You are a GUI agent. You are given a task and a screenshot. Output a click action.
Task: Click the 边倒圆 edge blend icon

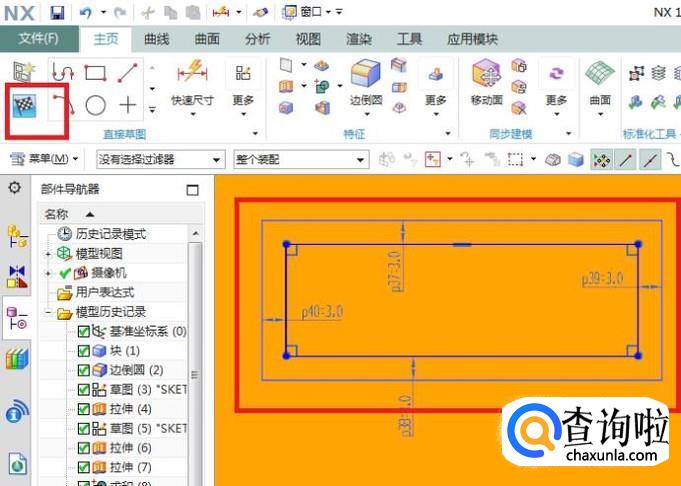(x=366, y=73)
